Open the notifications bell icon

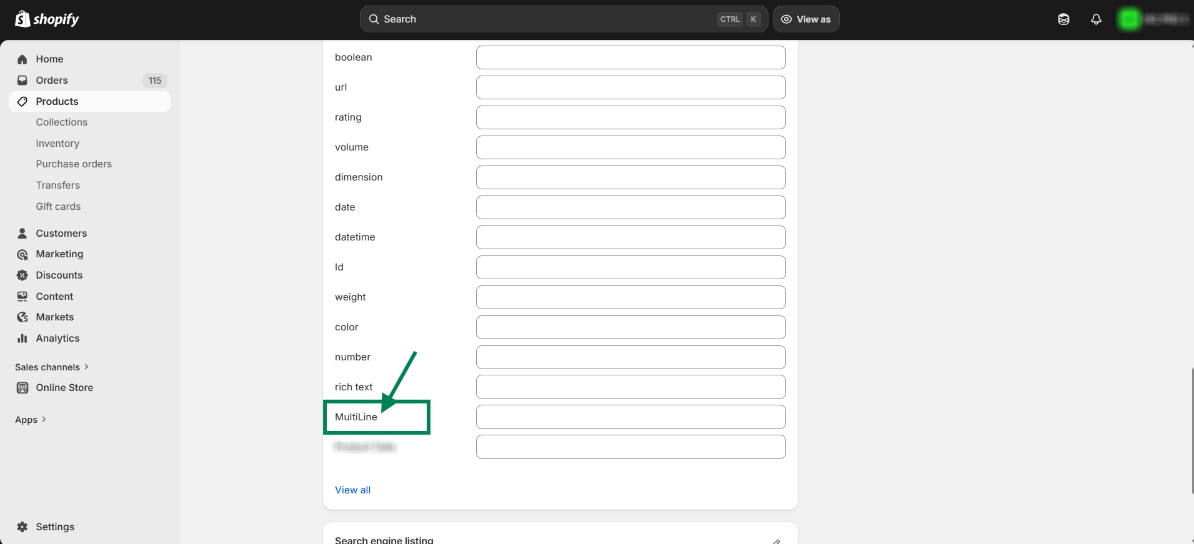pyautogui.click(x=1096, y=19)
